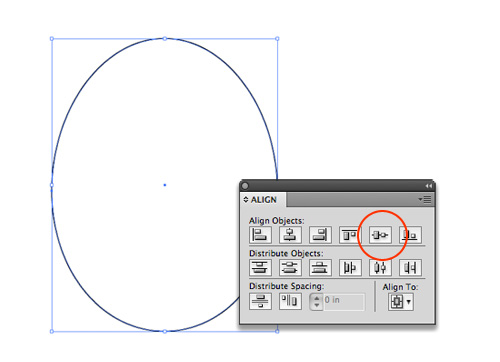This screenshot has height=362, width=500.
Task: Click the spacing value stepper arrows
Action: (x=317, y=302)
